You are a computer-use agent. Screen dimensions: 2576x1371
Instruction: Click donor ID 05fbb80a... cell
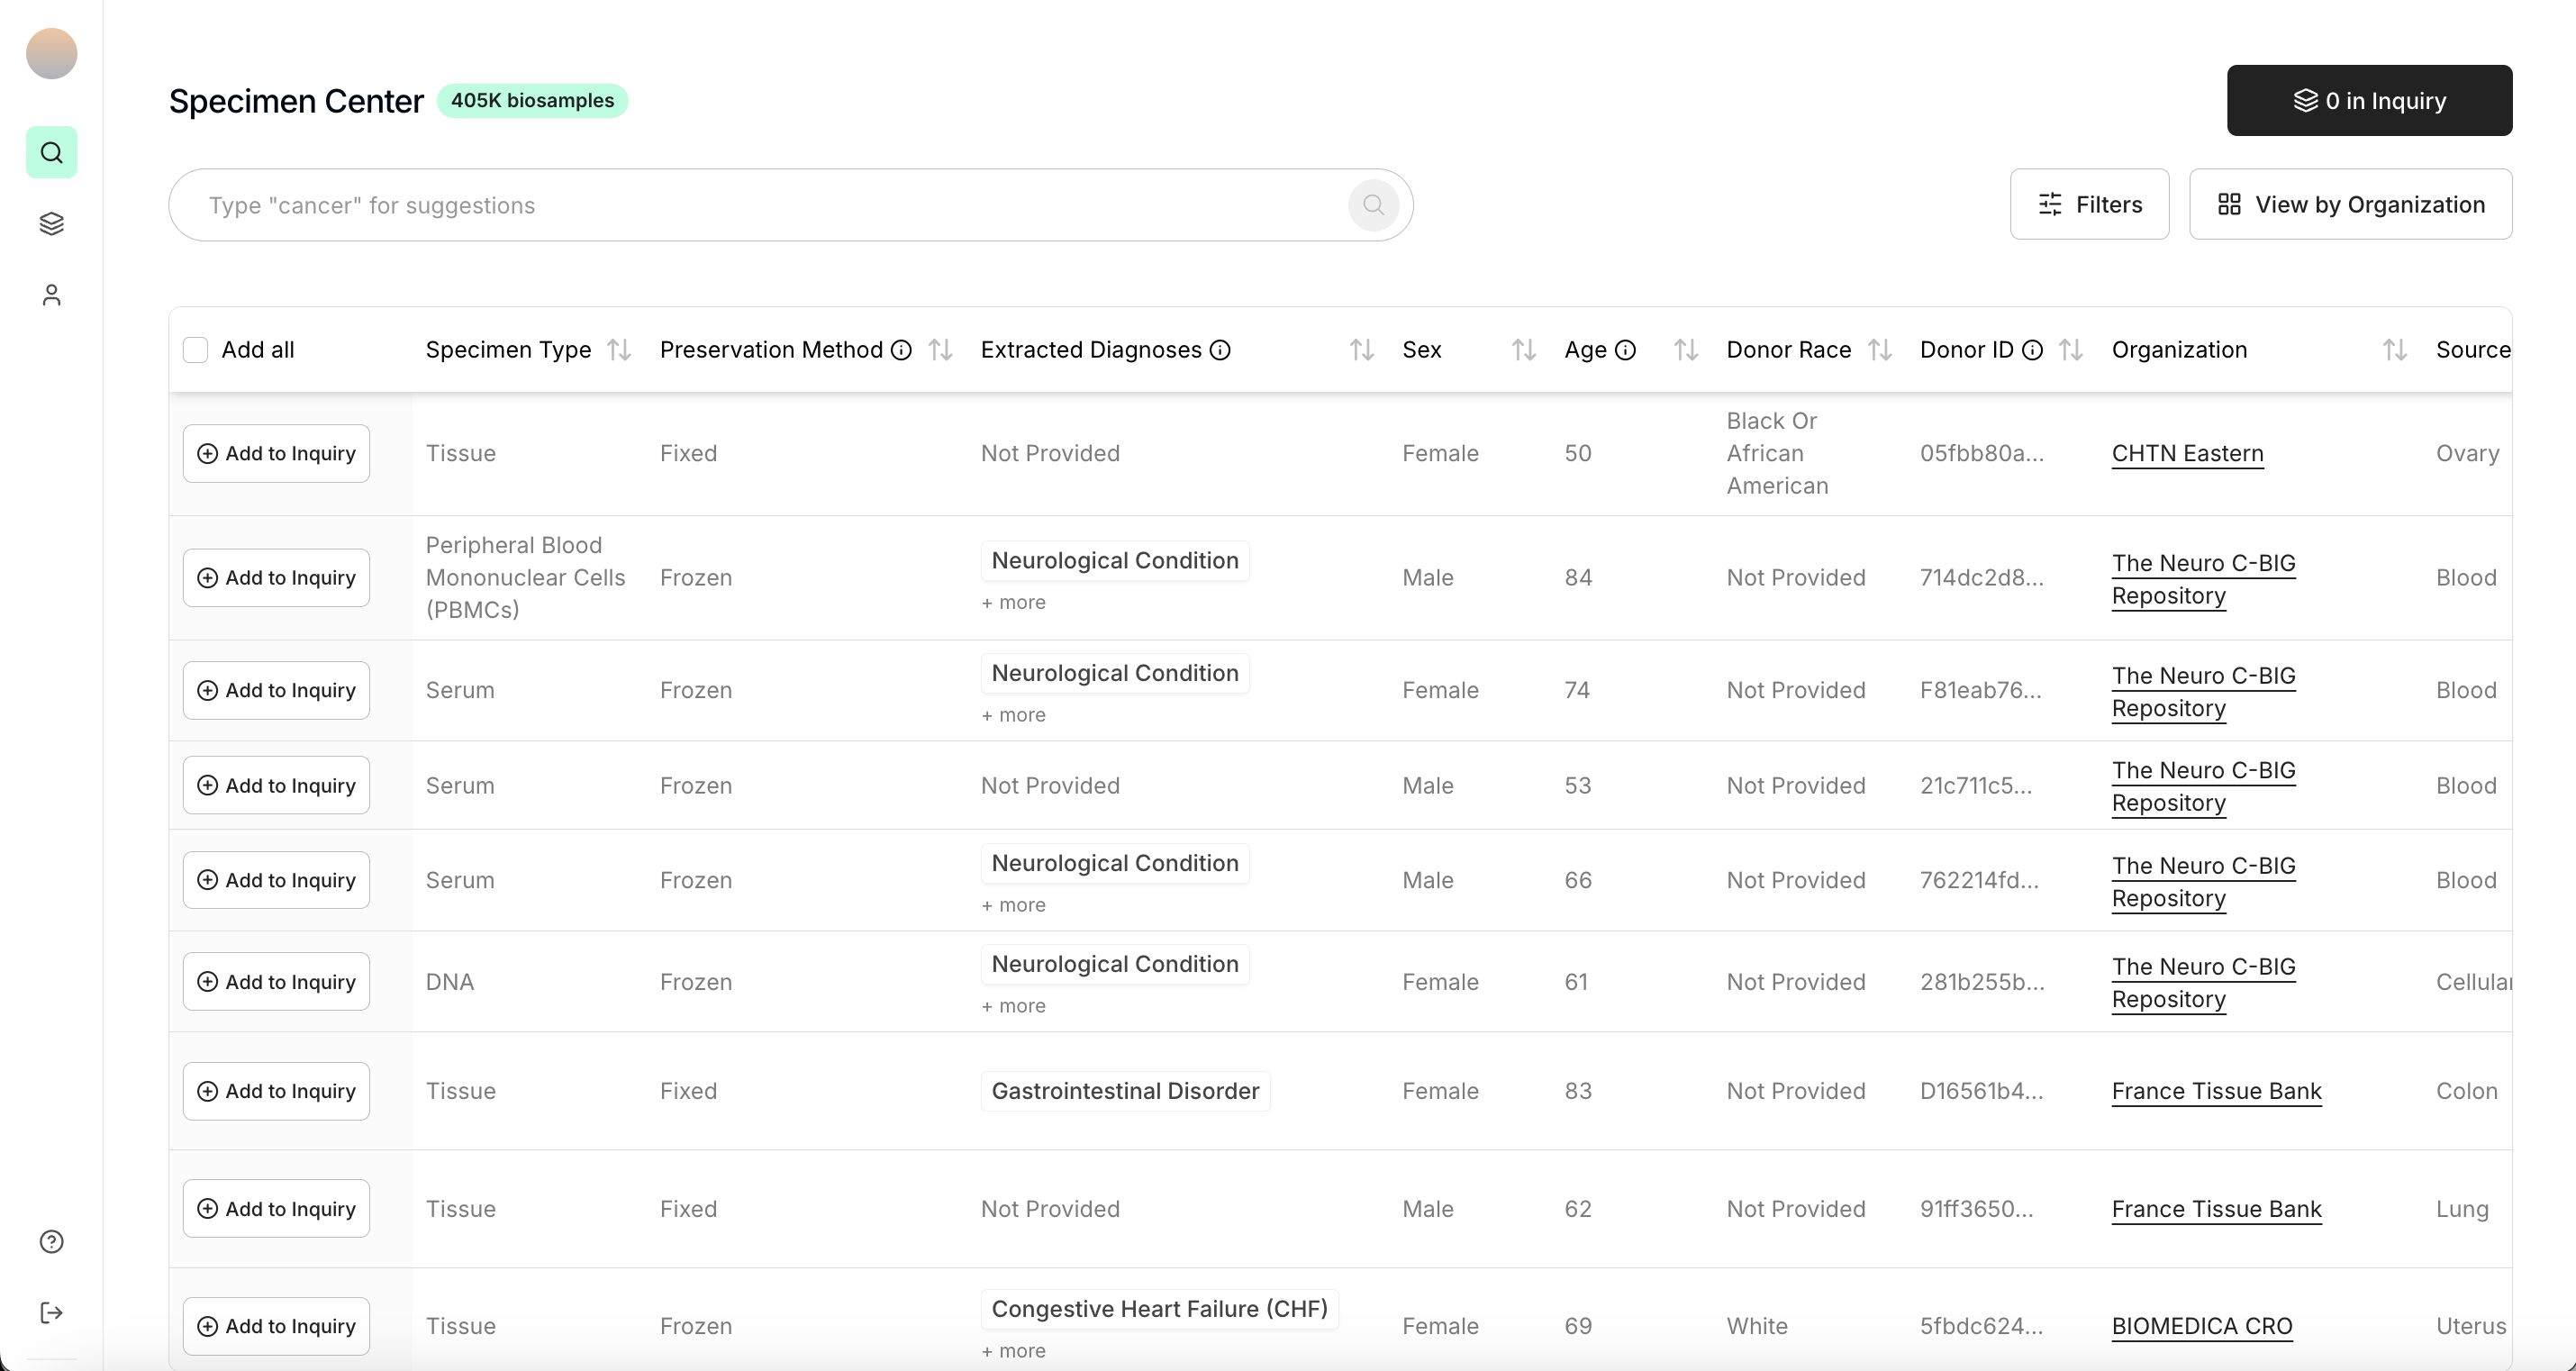(x=1981, y=454)
